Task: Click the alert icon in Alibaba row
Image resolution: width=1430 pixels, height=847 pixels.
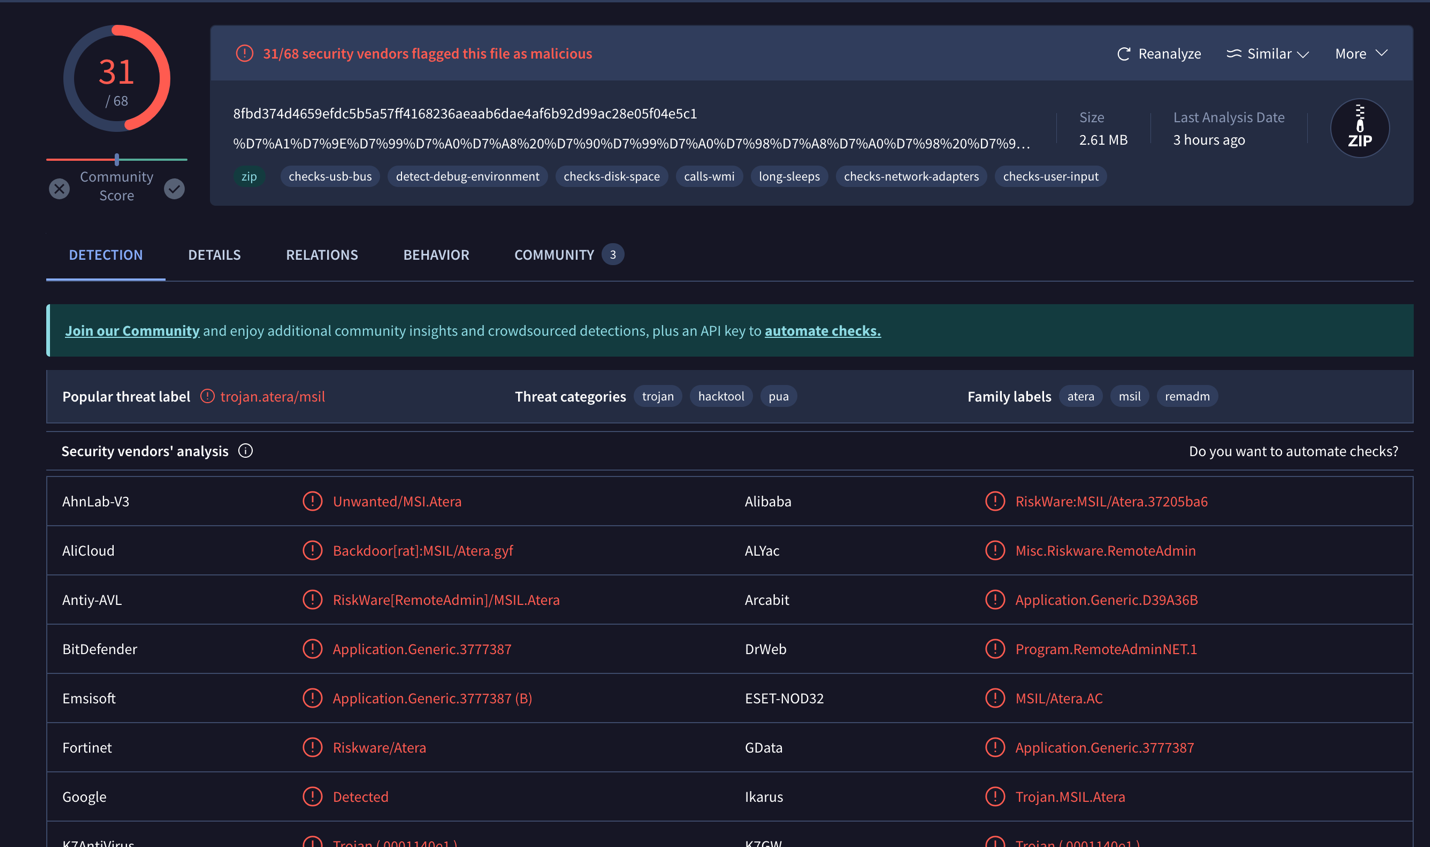Action: (995, 501)
